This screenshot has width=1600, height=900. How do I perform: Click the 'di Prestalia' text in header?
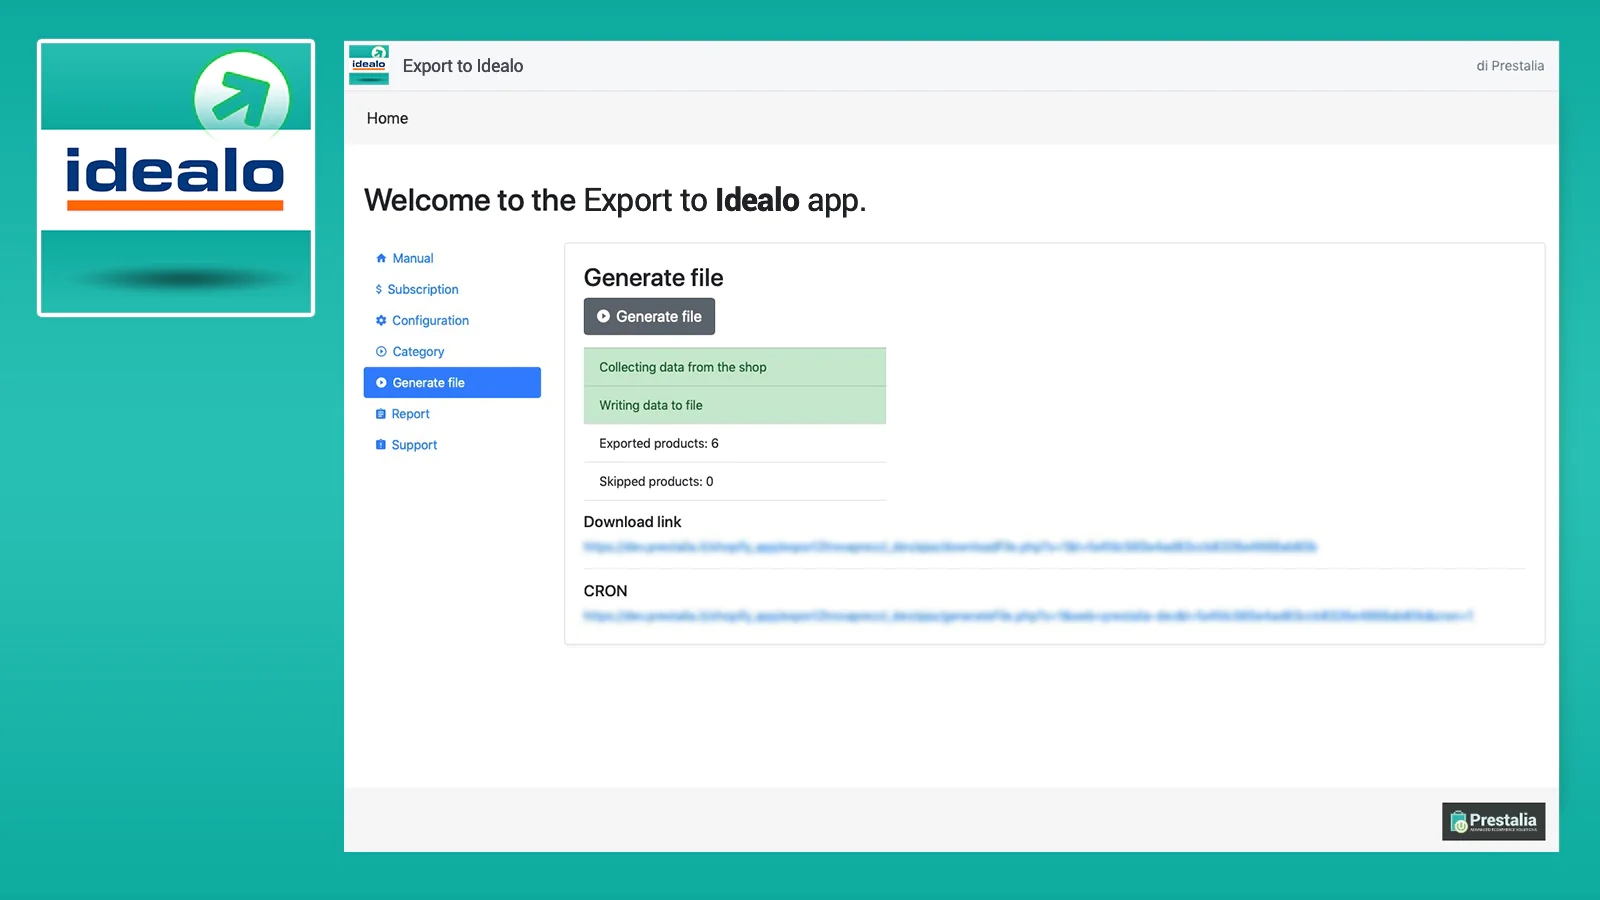(x=1510, y=66)
